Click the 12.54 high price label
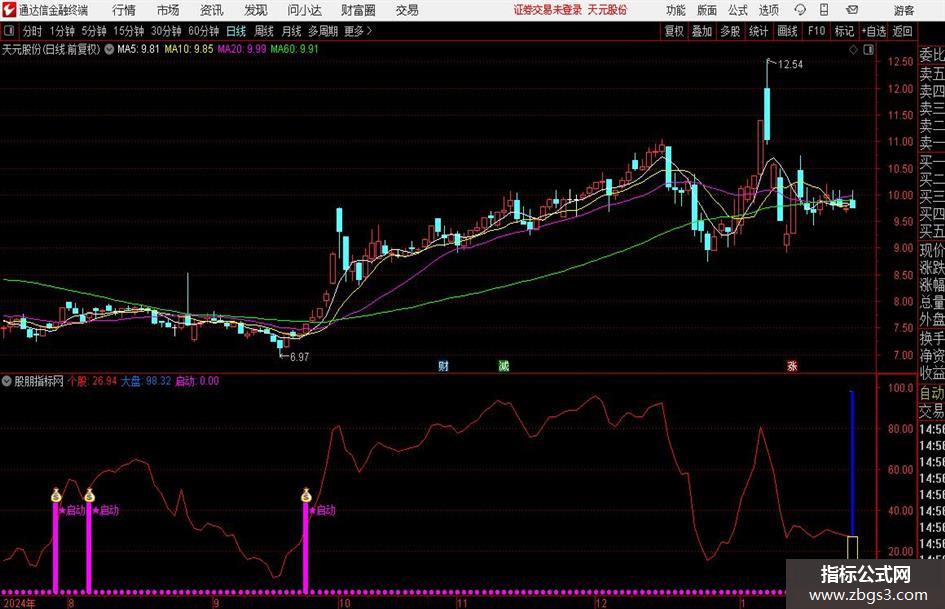The image size is (945, 609). click(790, 65)
